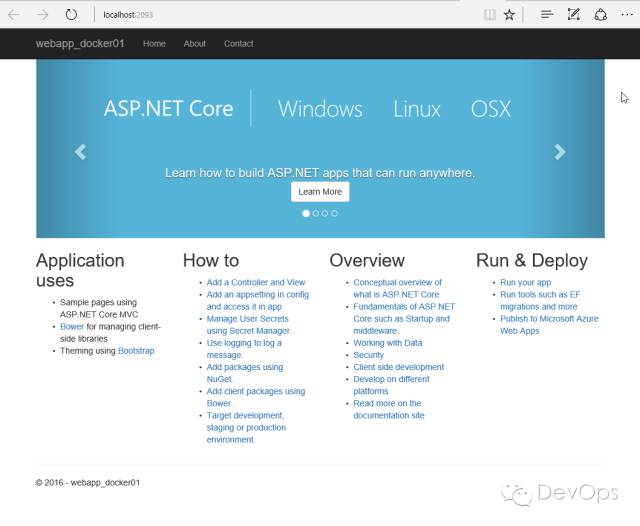Select fourth carousel indicator dot

tap(334, 213)
